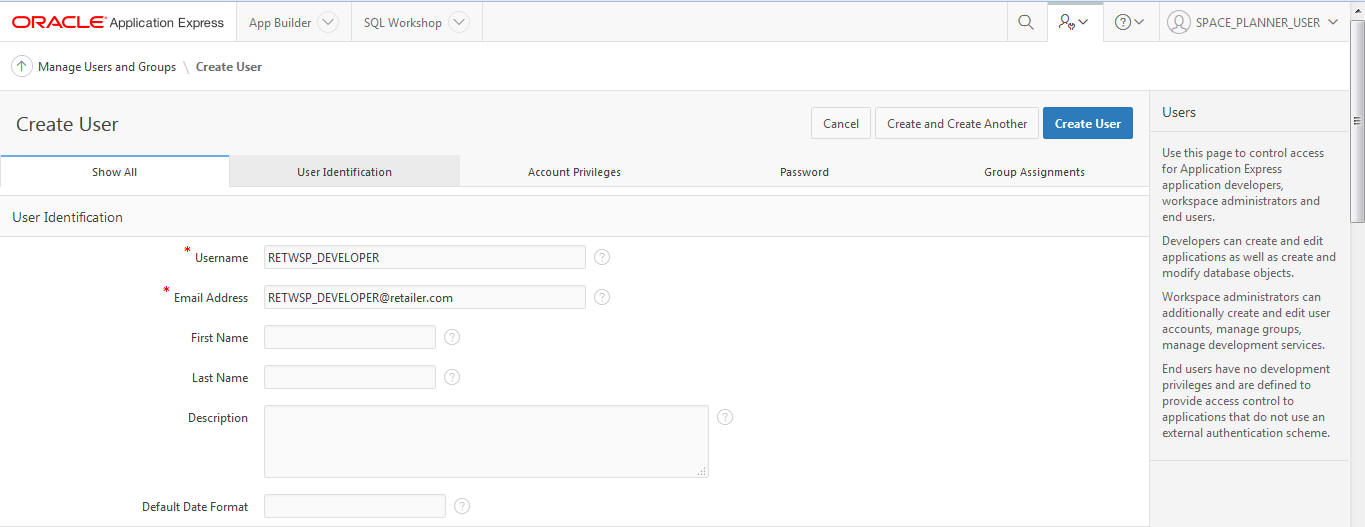Switch to the Show All tab

115,171
